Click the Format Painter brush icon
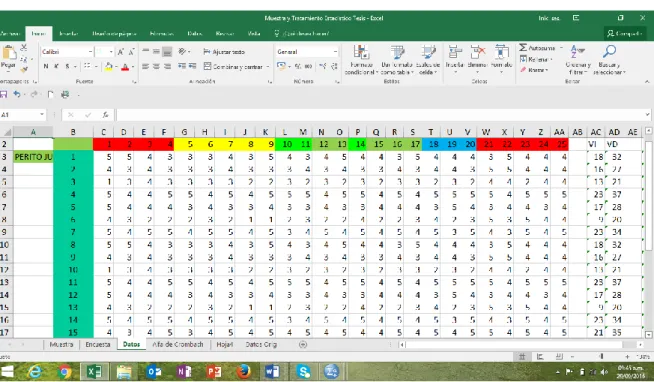 pos(24,69)
